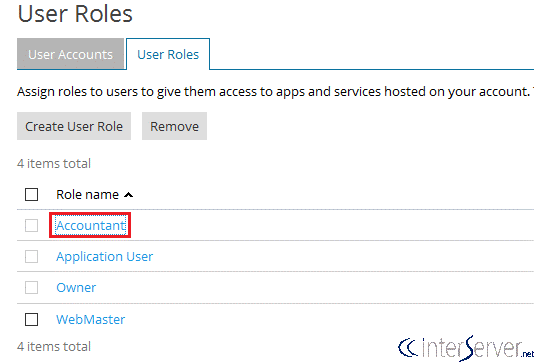Select the User Roles tab
534x362 pixels.
[x=168, y=54]
